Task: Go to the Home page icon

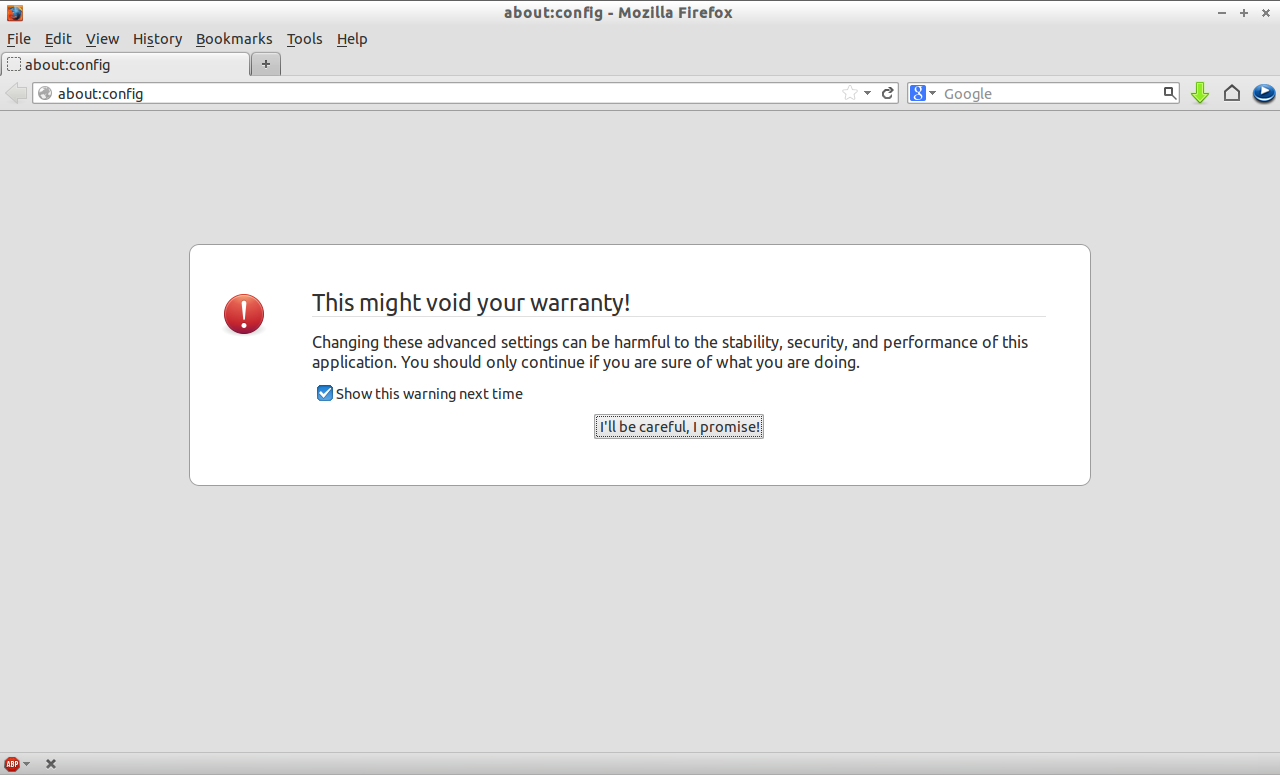Action: [x=1232, y=93]
